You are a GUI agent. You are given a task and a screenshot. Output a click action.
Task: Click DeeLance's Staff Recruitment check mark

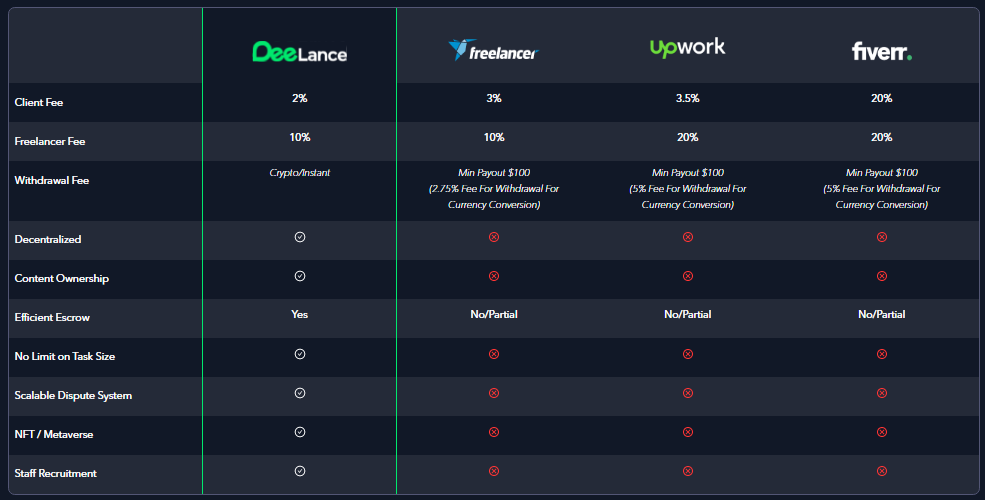coord(300,471)
